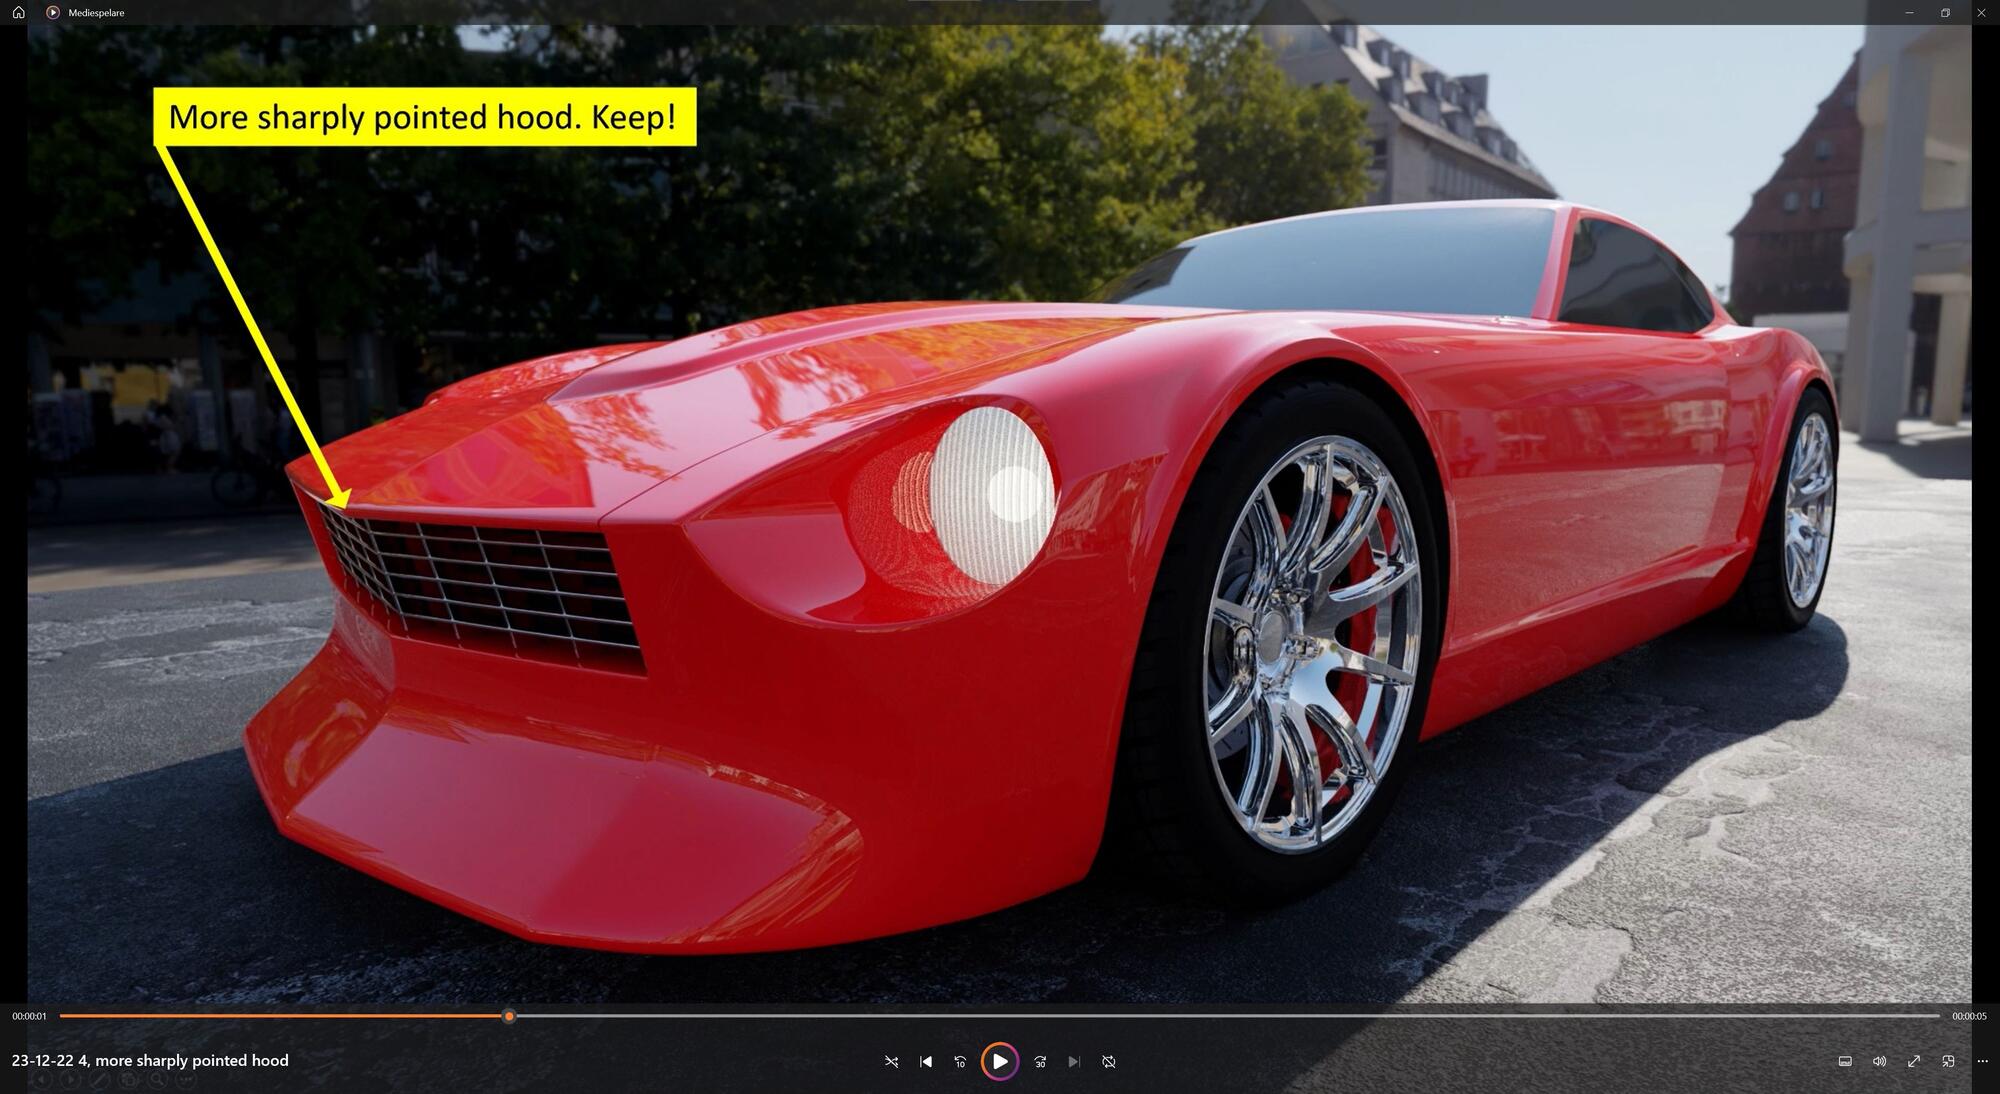The width and height of the screenshot is (2000, 1094).
Task: Click the video title '23-12-22 4, more sharply pointed hood'
Action: tap(150, 1061)
